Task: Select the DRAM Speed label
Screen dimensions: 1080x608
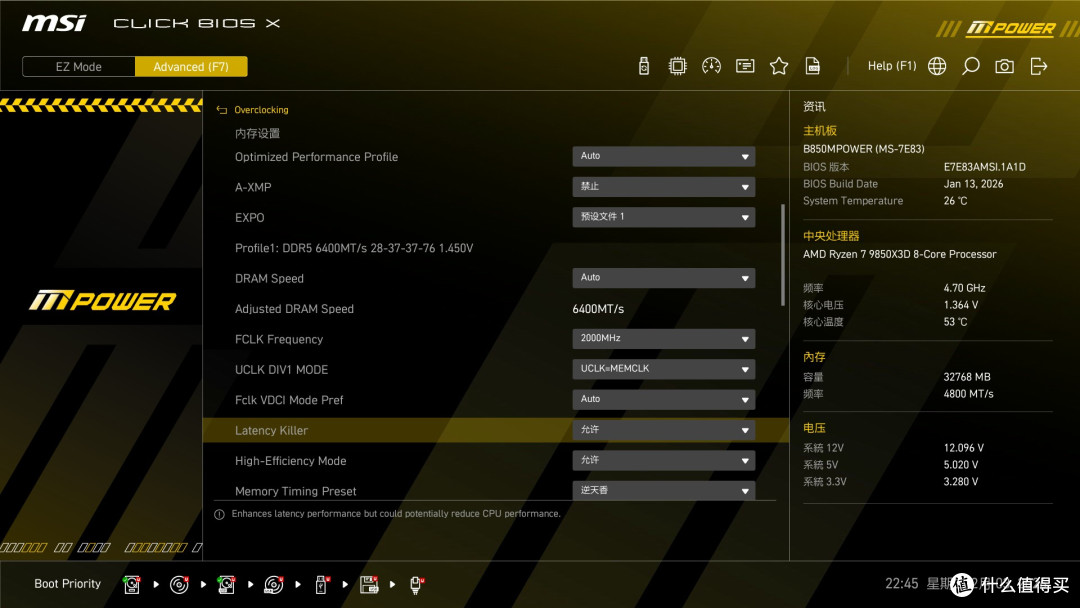Action: point(269,278)
